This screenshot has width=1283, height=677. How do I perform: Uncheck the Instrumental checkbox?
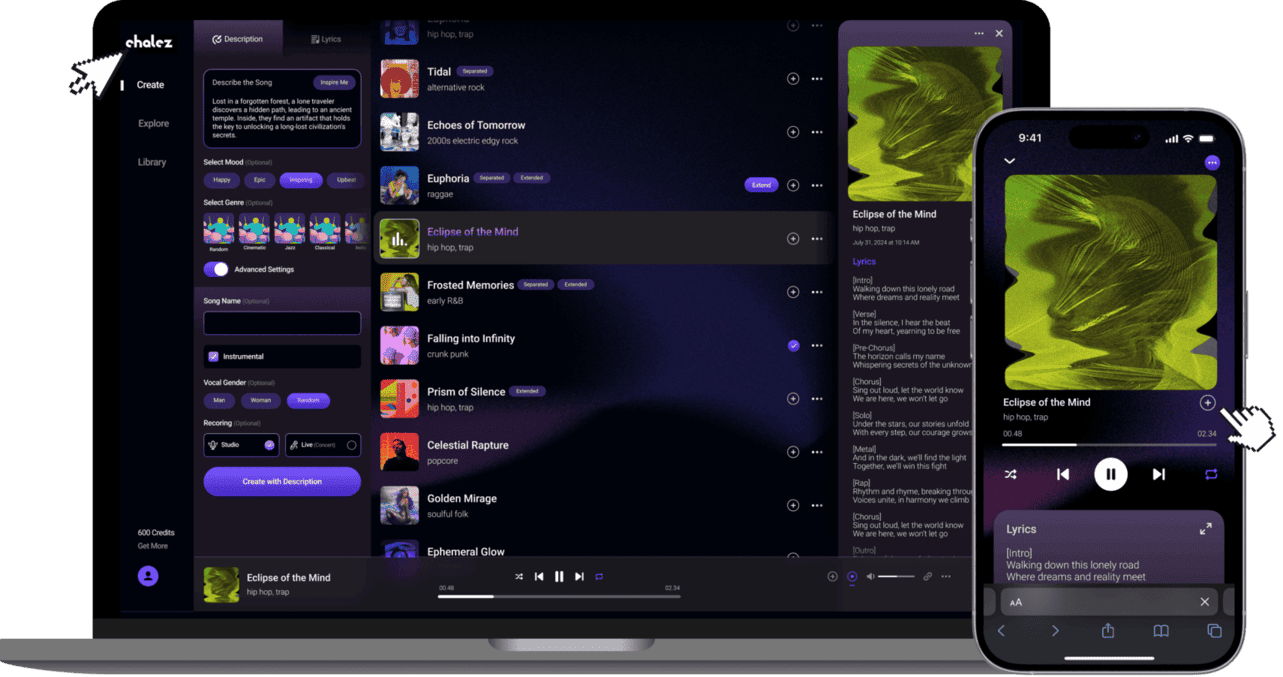click(x=213, y=356)
